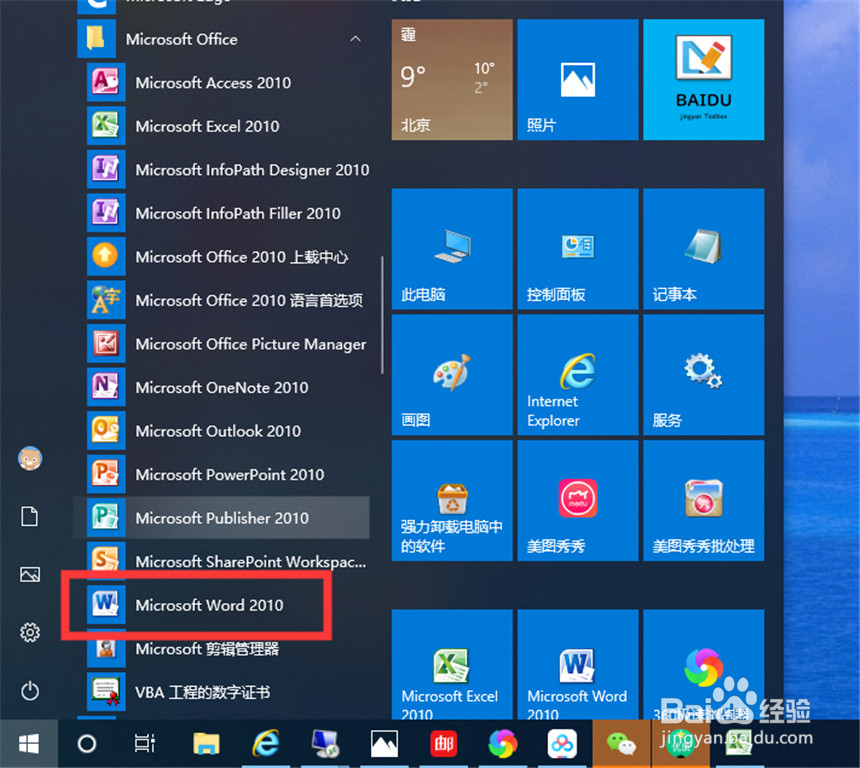Viewport: 860px width, 768px height.
Task: Open the 记事本 notepad tile
Action: (704, 249)
